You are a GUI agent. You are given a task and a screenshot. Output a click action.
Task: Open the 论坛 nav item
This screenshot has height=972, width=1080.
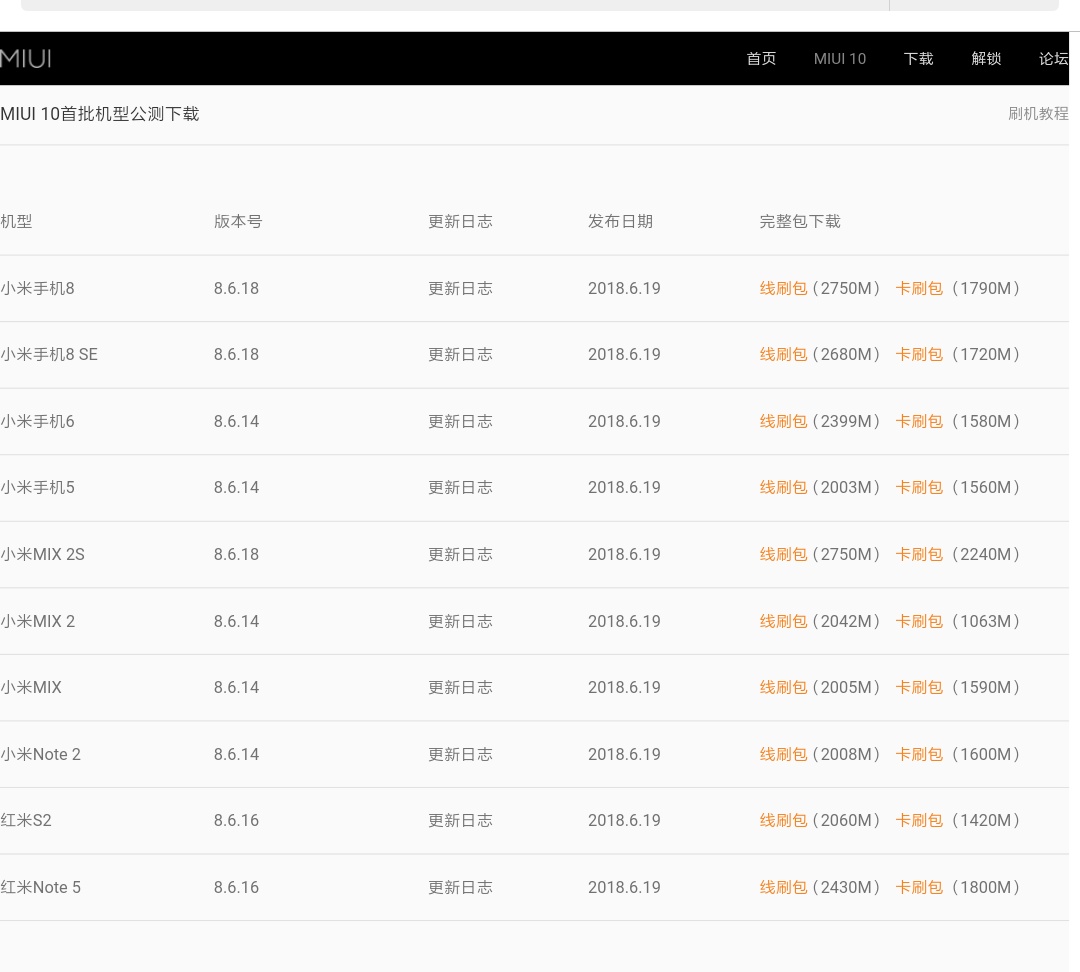click(1053, 59)
